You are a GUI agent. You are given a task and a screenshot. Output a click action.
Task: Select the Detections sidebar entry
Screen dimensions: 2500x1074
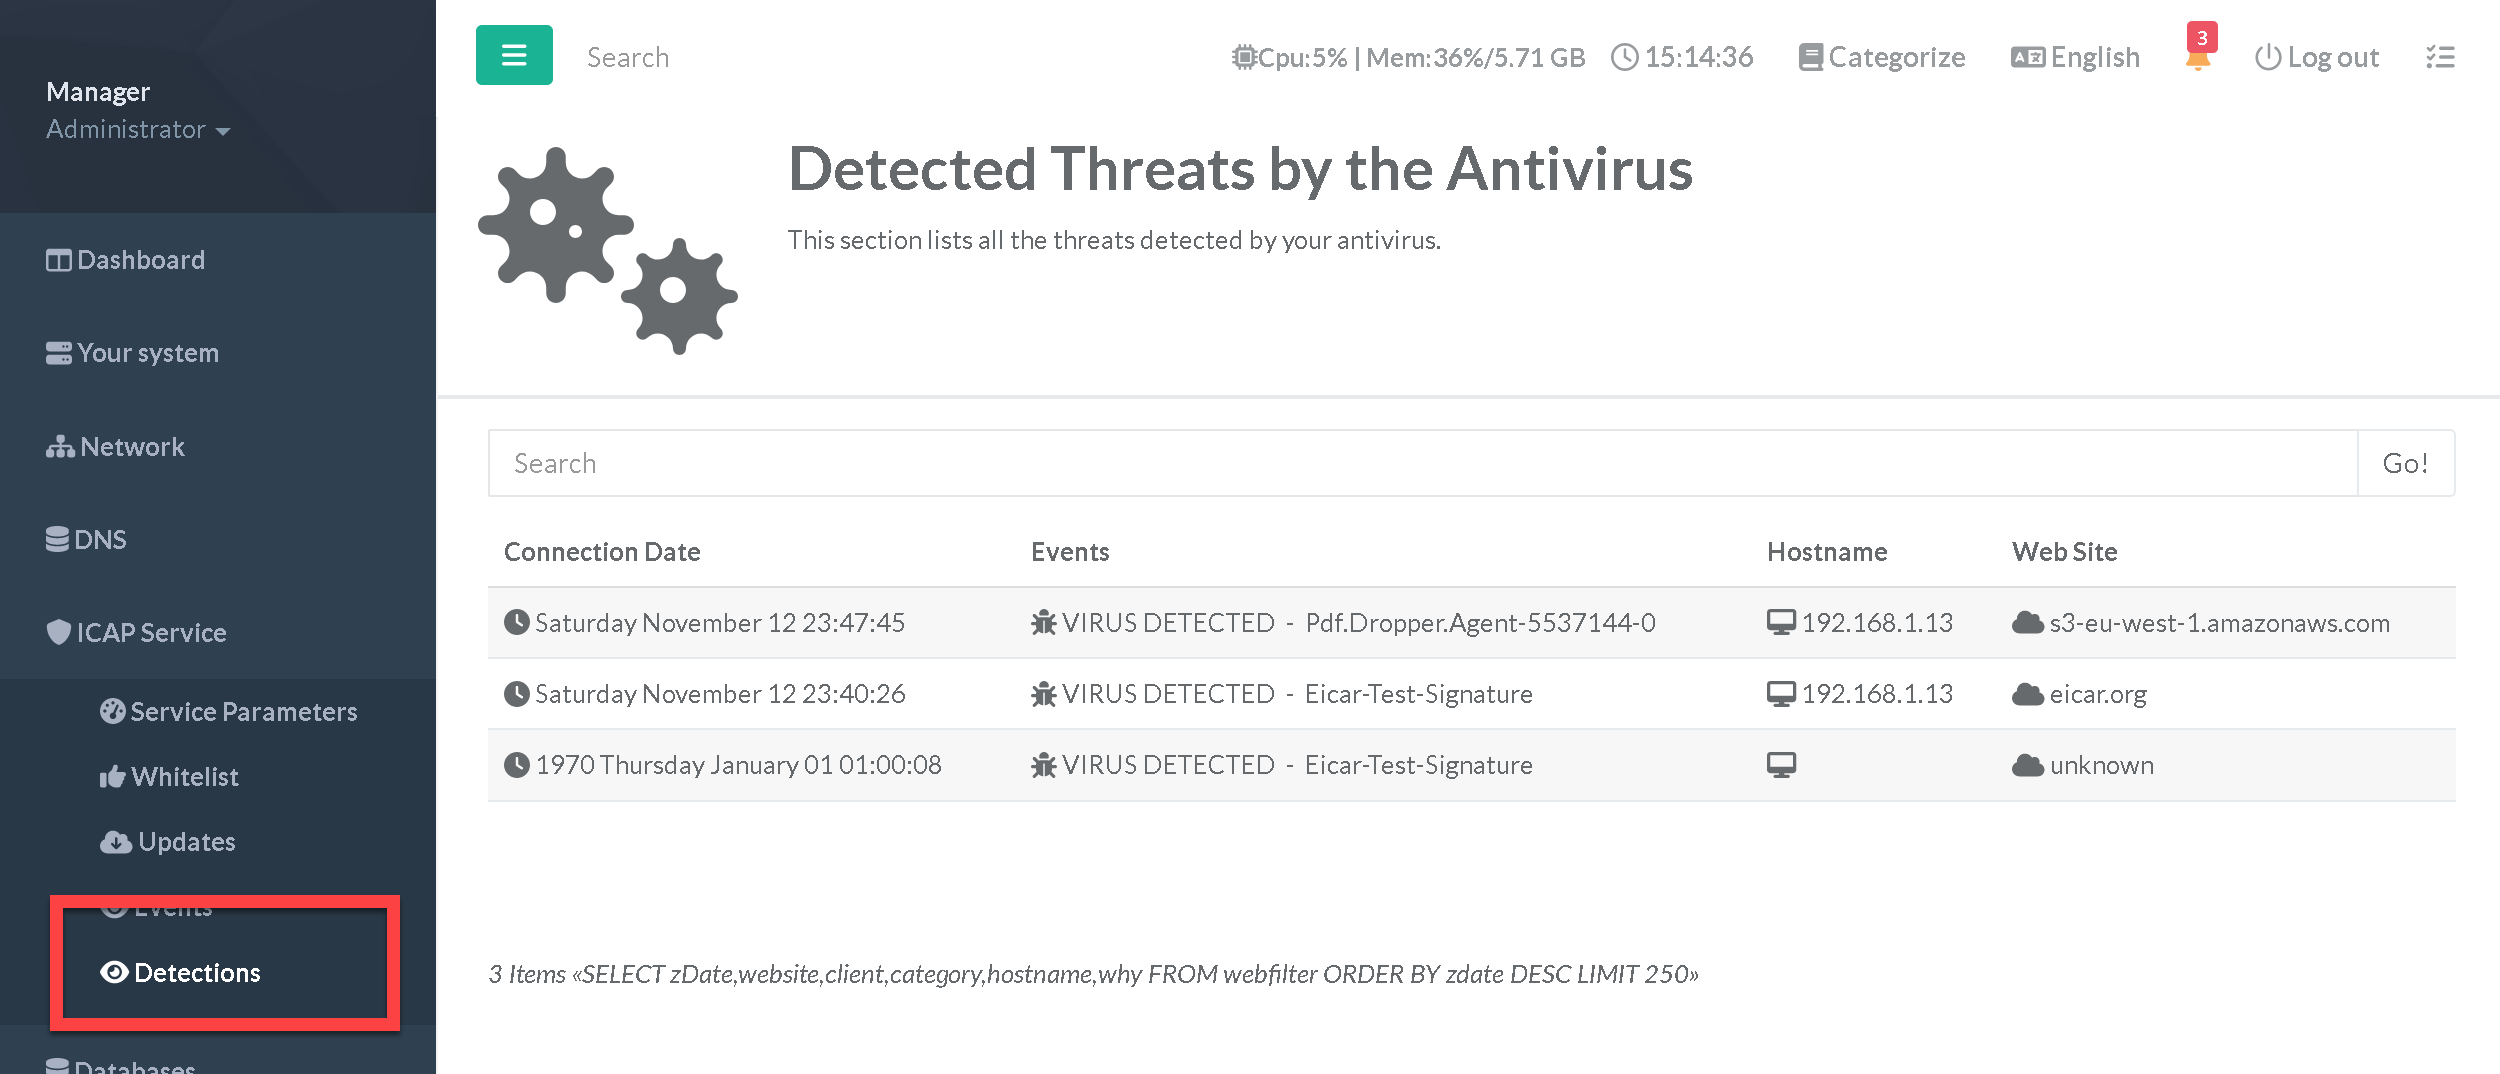[196, 973]
